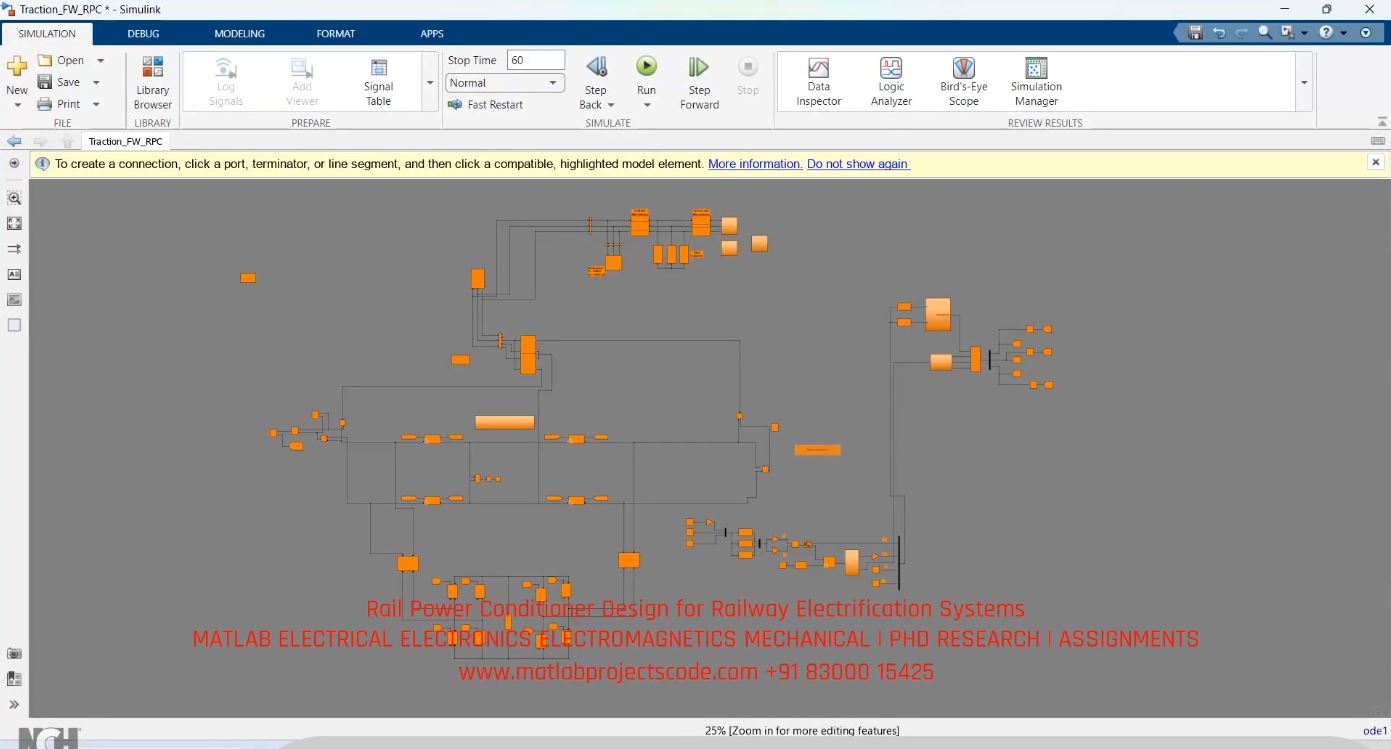1391x749 pixels.
Task: Switch to the FORMAT tab
Action: coord(336,33)
